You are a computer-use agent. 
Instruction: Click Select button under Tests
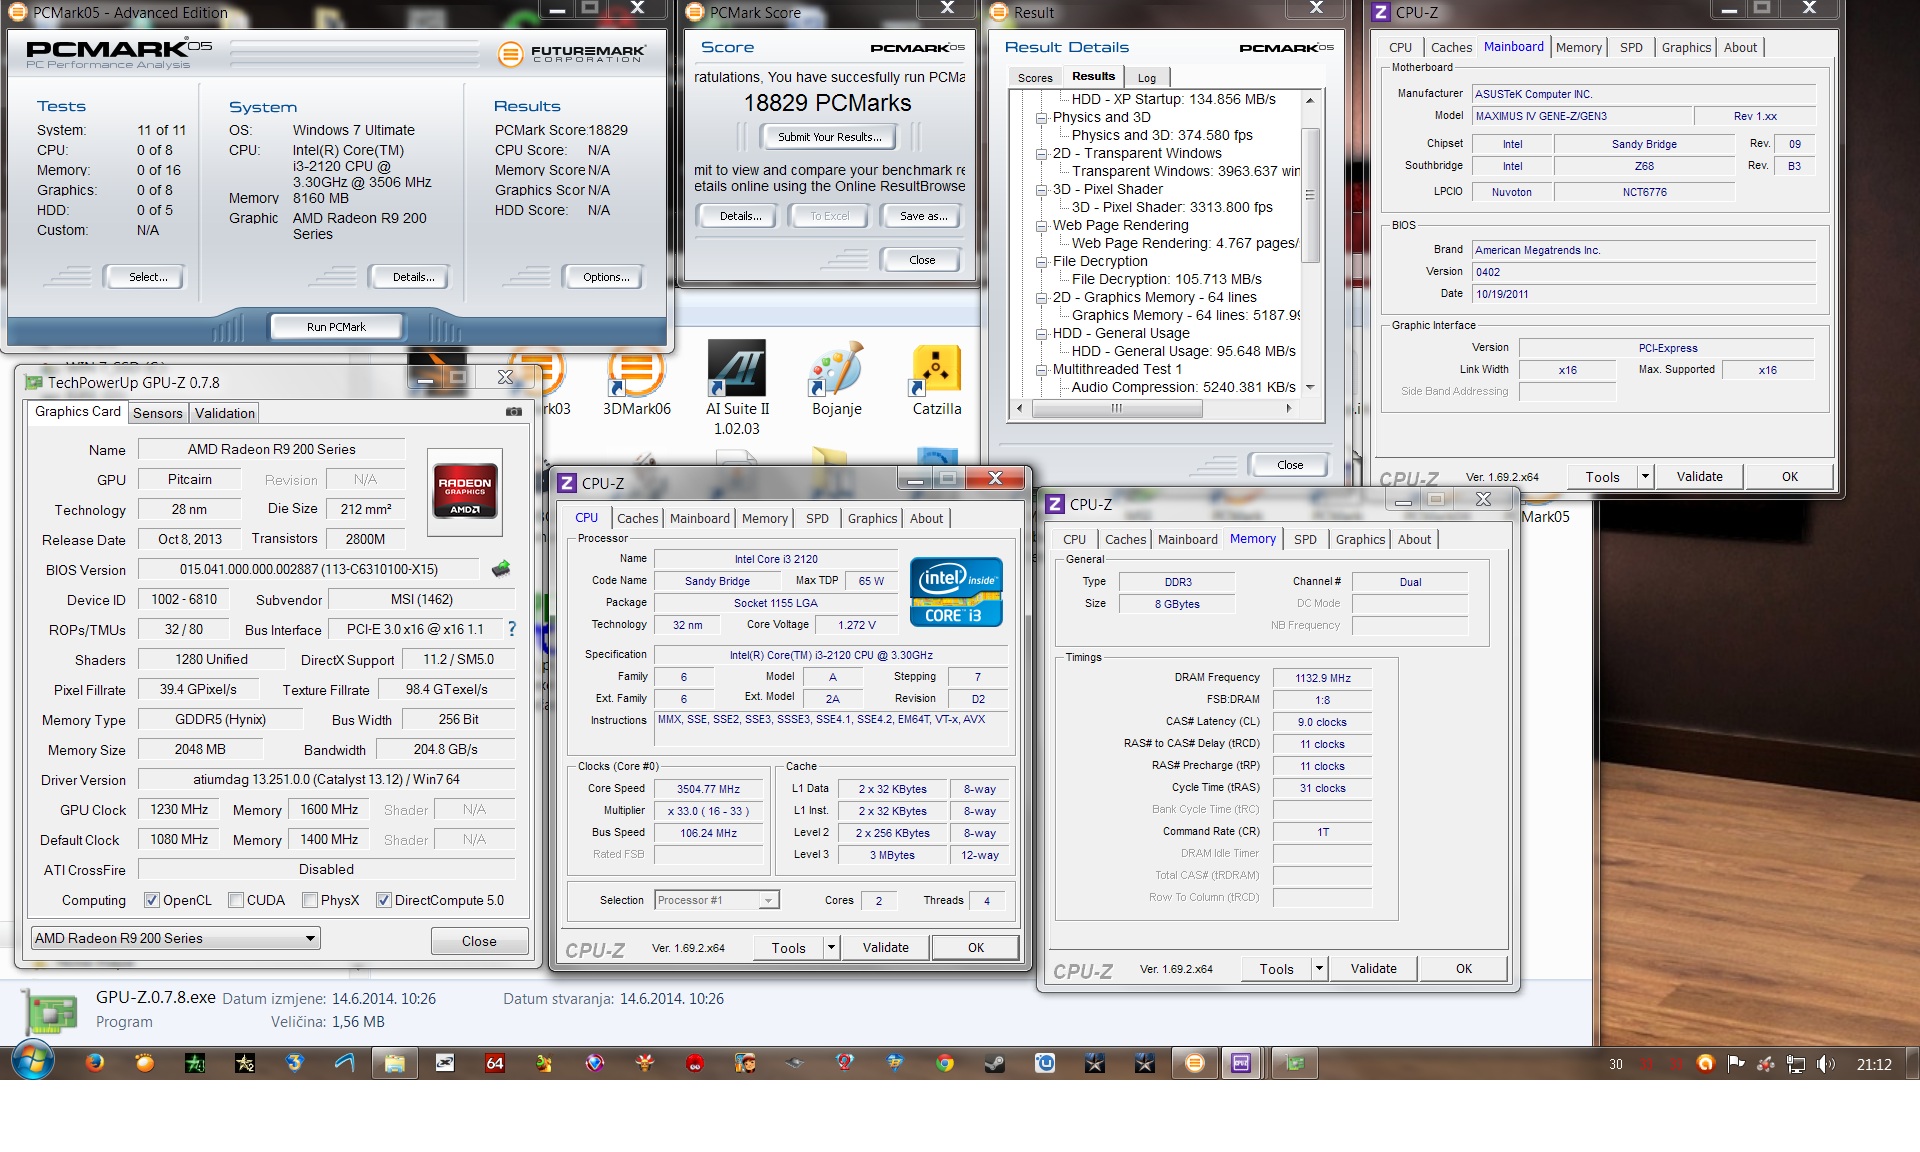coord(148,277)
